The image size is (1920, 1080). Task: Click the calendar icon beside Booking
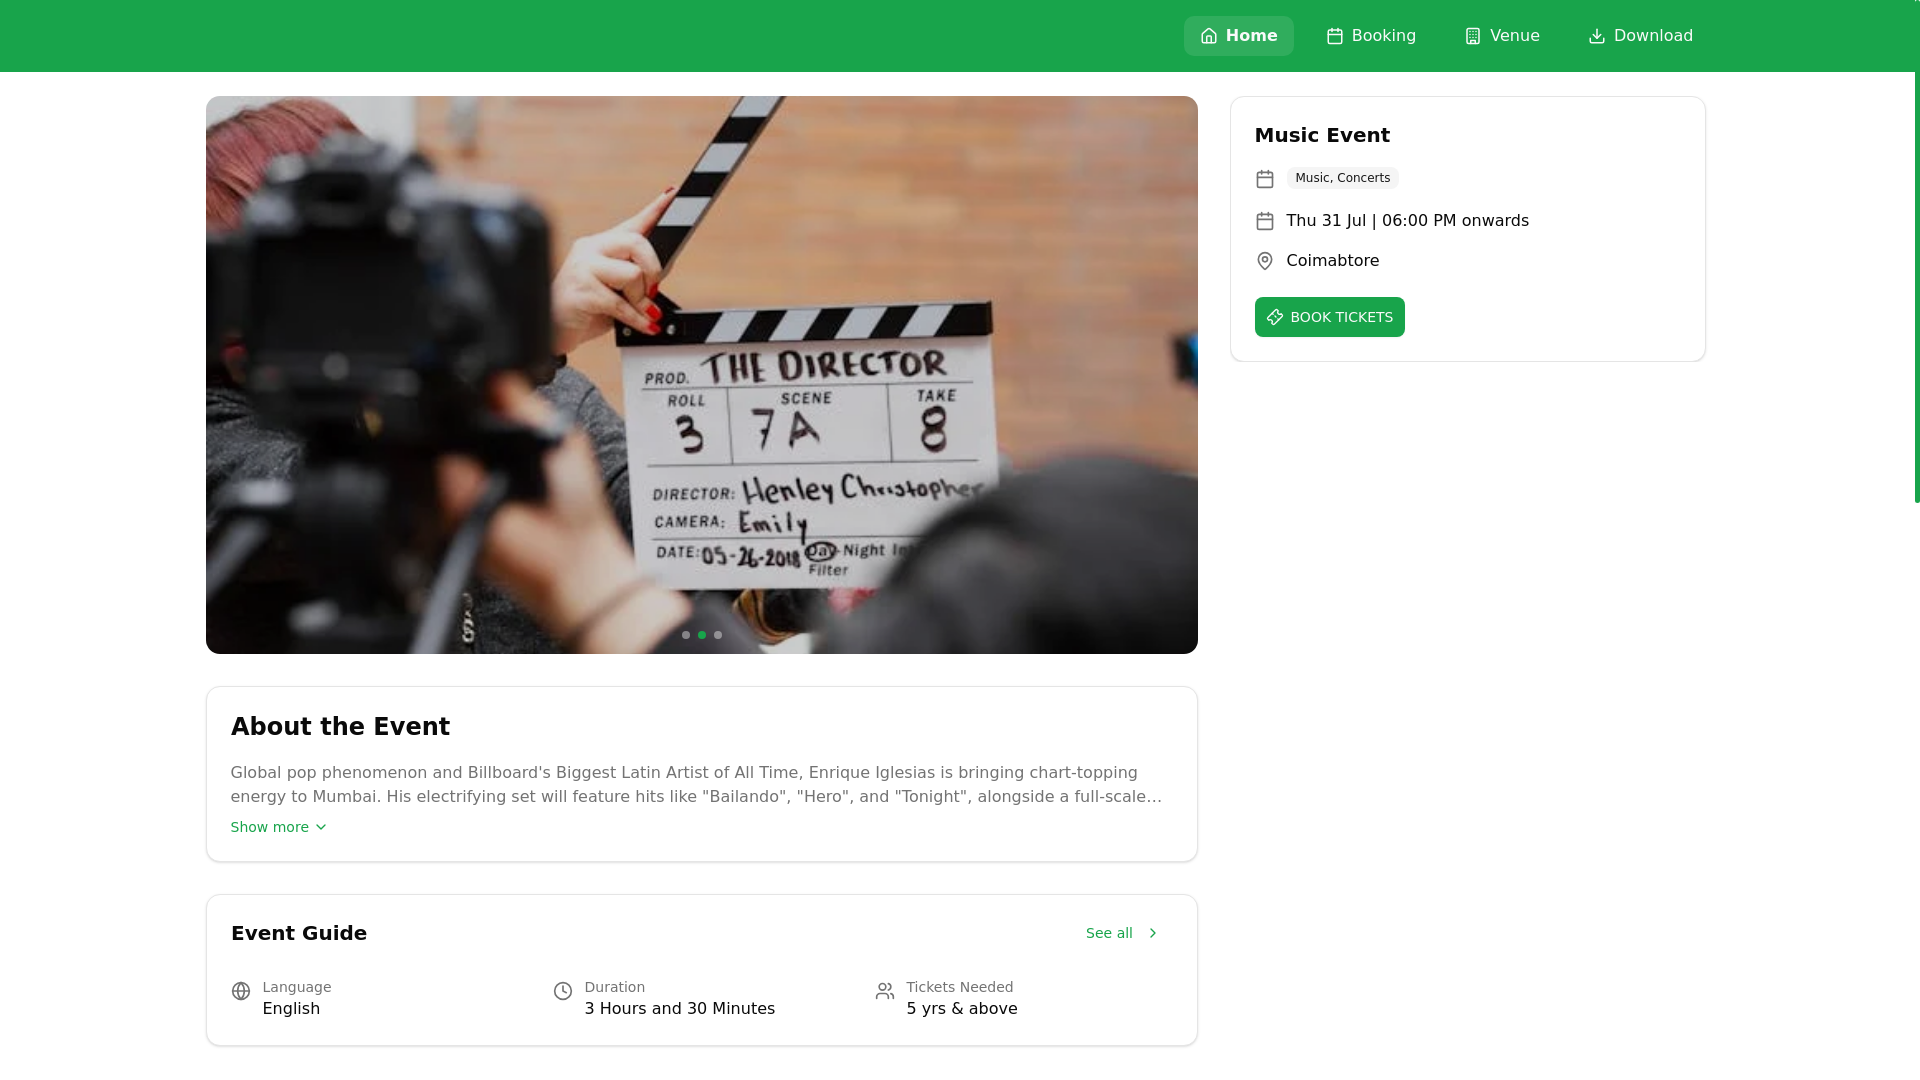[x=1335, y=36]
